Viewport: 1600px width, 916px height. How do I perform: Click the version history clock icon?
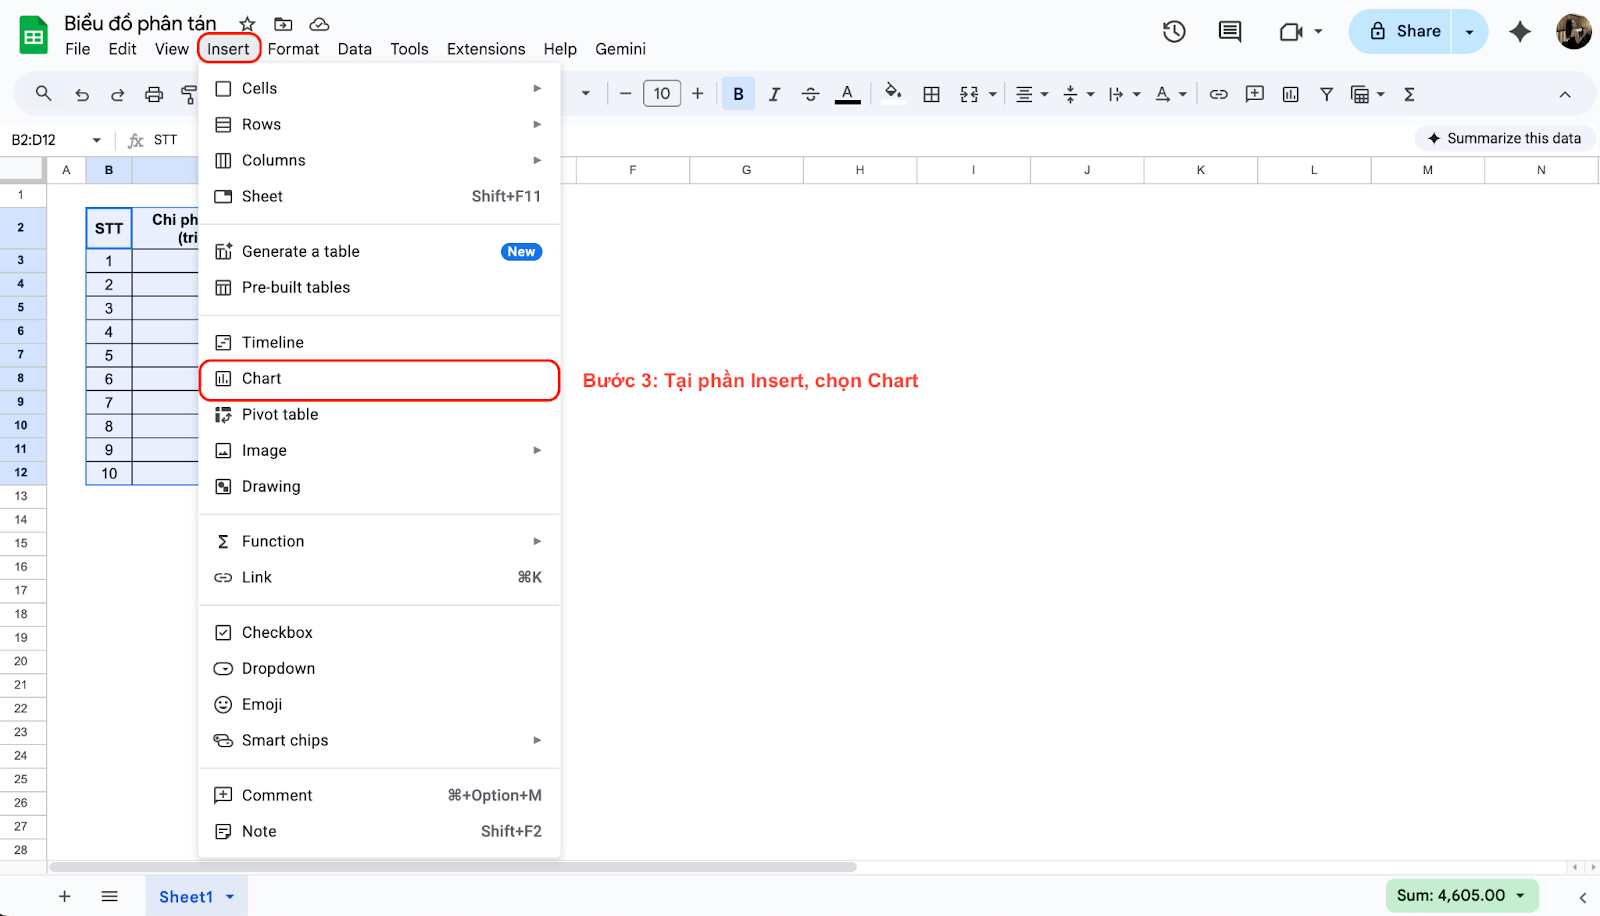pyautogui.click(x=1174, y=32)
